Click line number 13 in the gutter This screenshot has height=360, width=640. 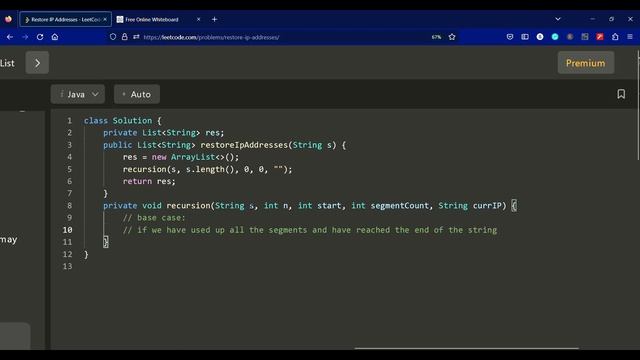(x=67, y=266)
